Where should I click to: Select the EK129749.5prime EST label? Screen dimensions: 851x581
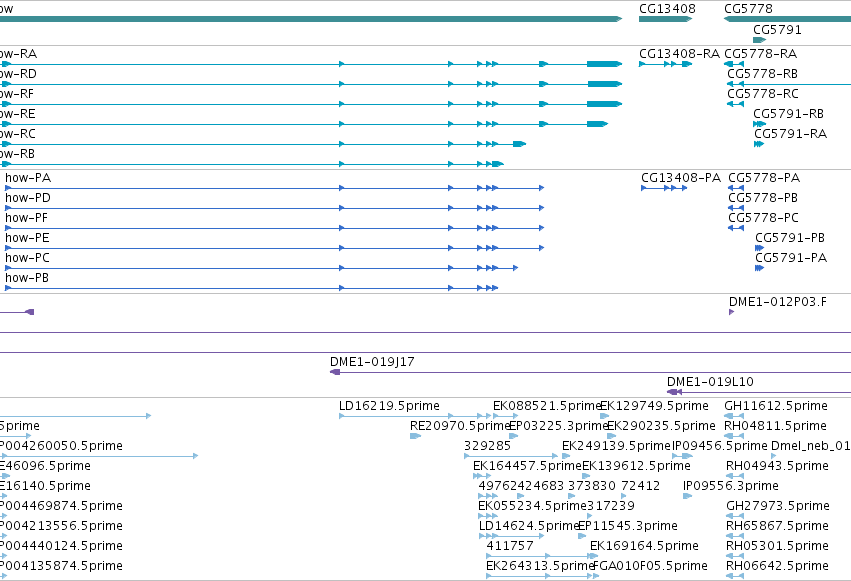[x=655, y=406]
